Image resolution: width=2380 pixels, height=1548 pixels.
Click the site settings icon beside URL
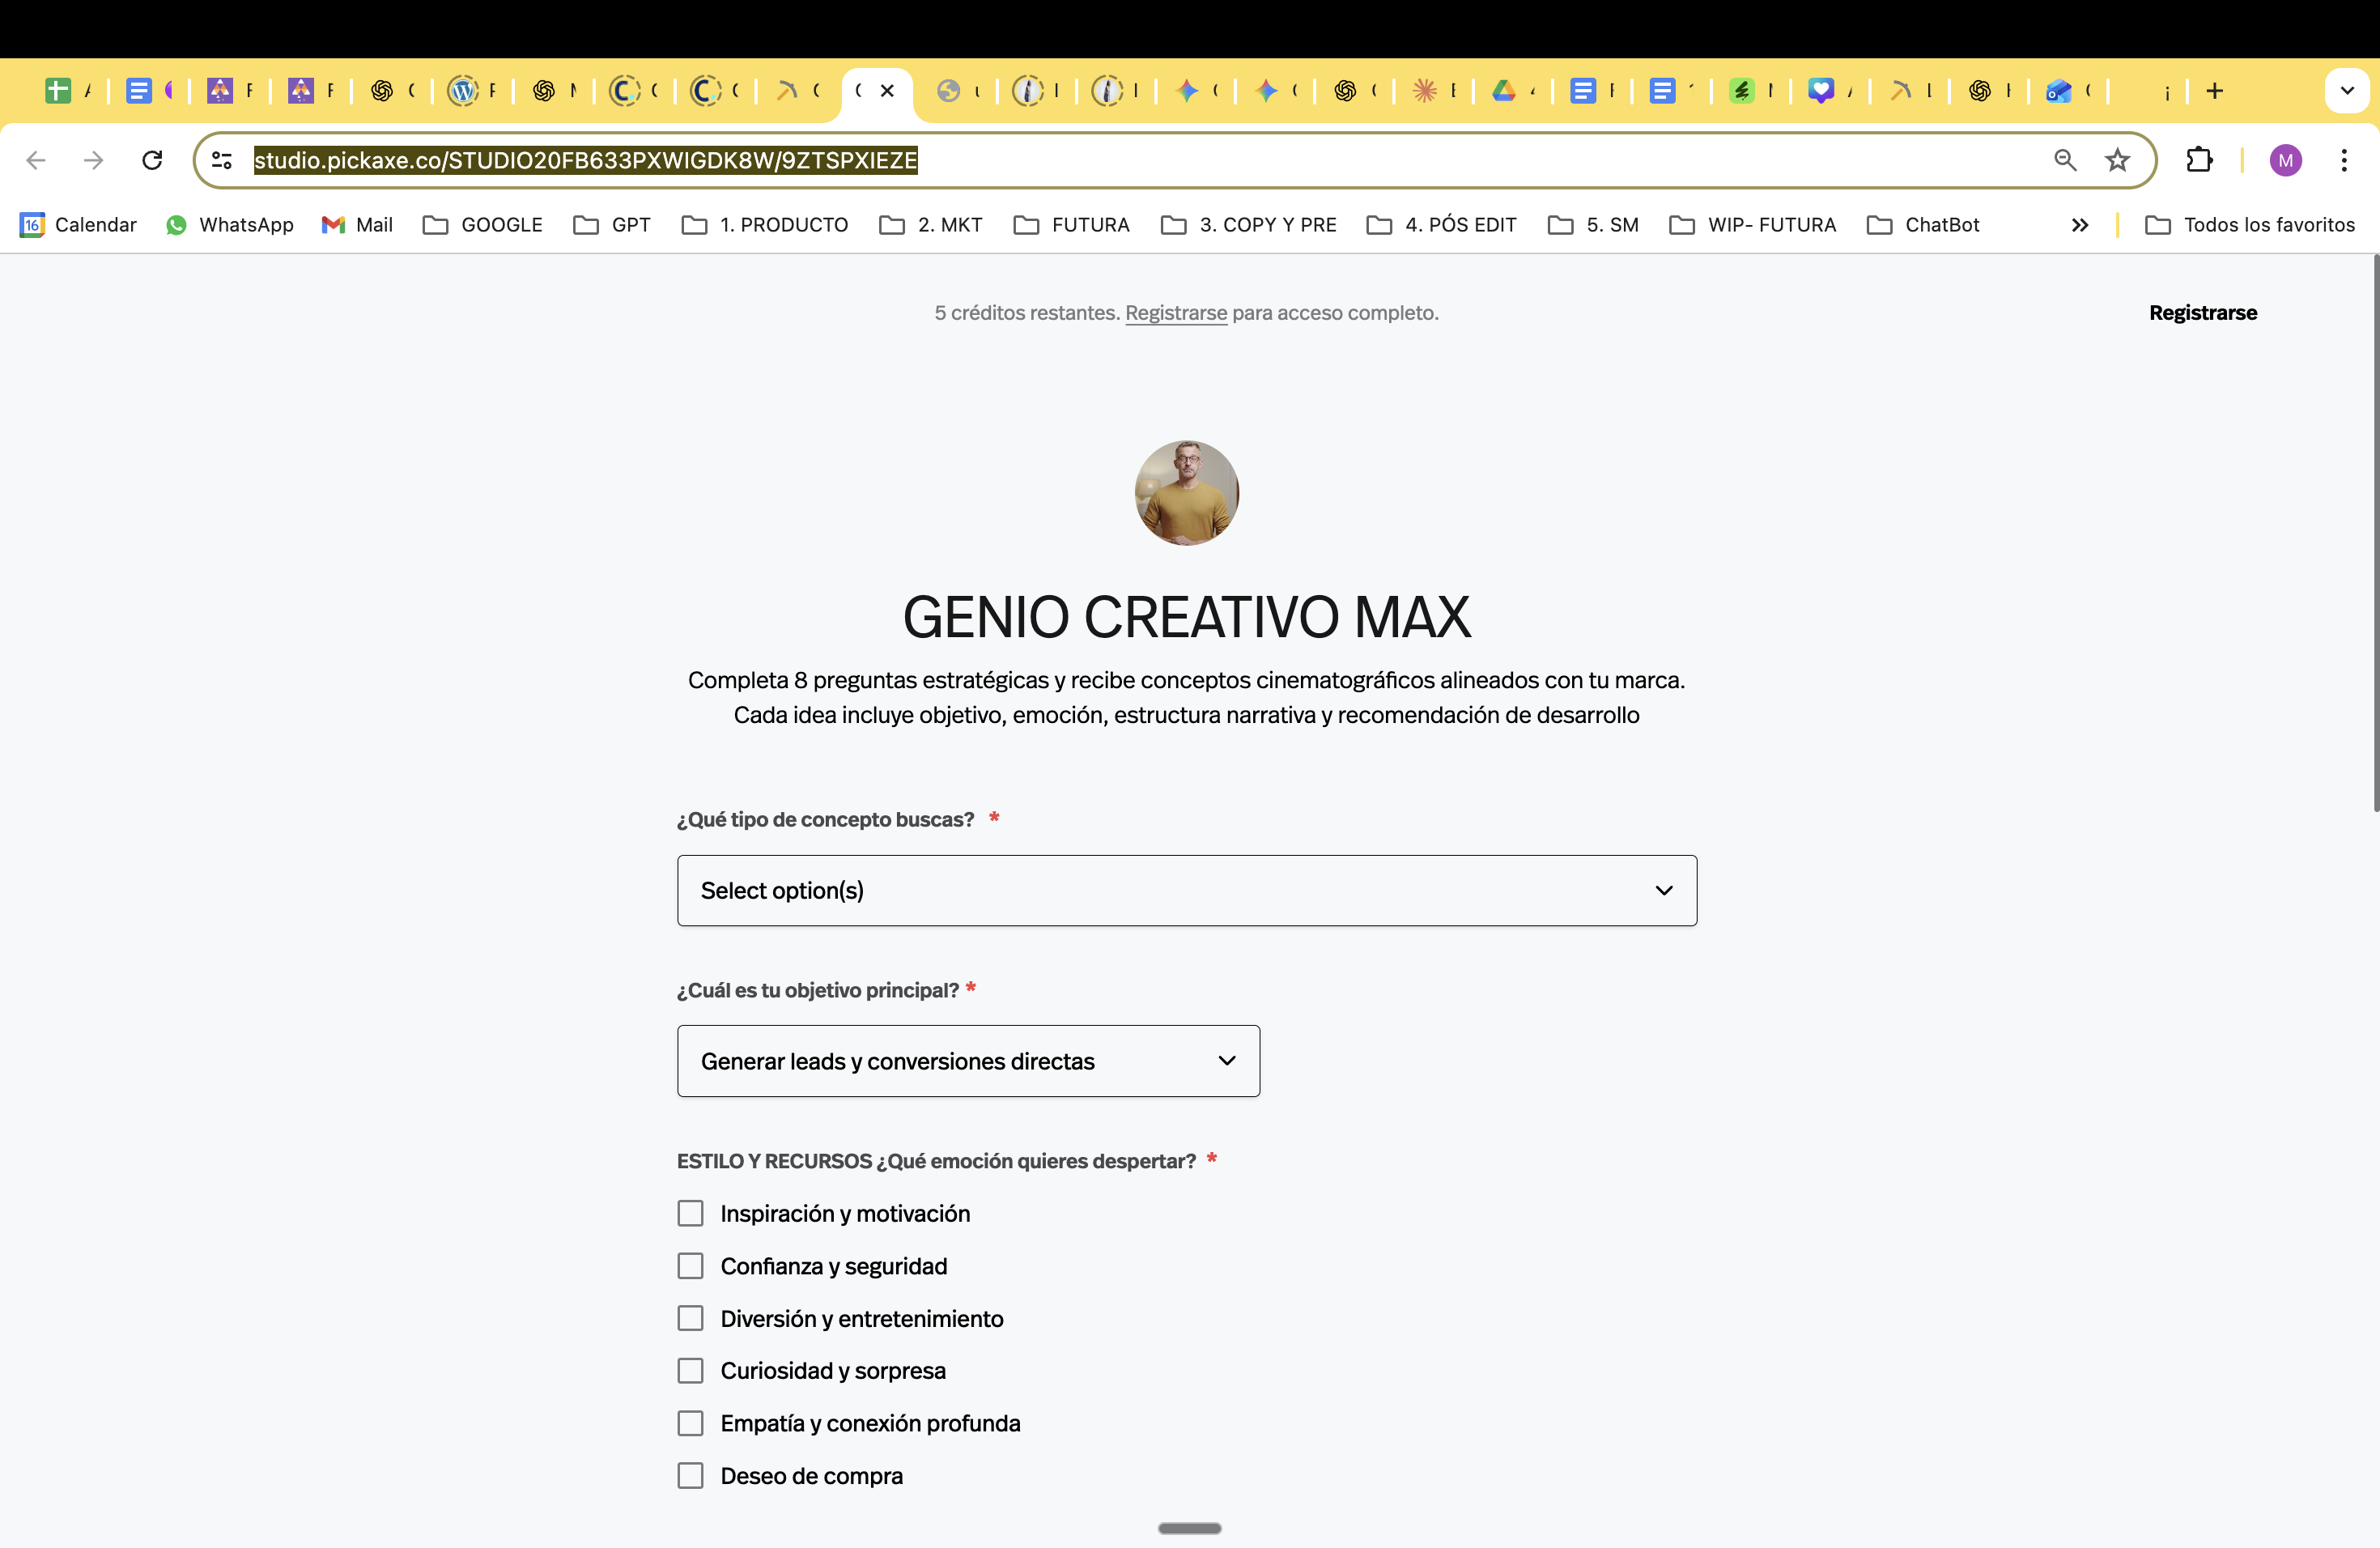point(222,160)
